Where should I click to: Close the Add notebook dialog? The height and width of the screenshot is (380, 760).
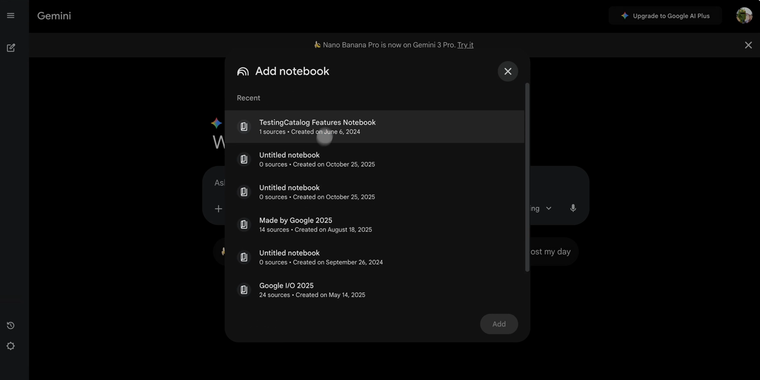[507, 71]
